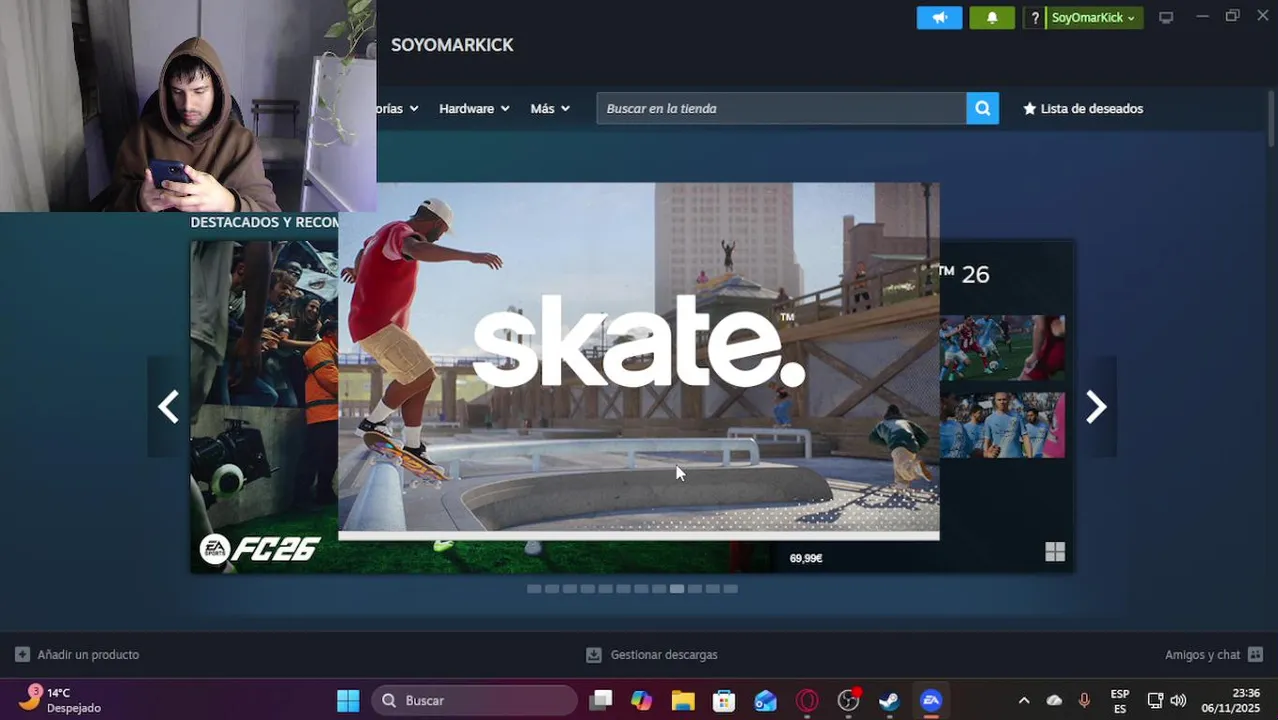Open Microsoft Store from the taskbar

(724, 701)
